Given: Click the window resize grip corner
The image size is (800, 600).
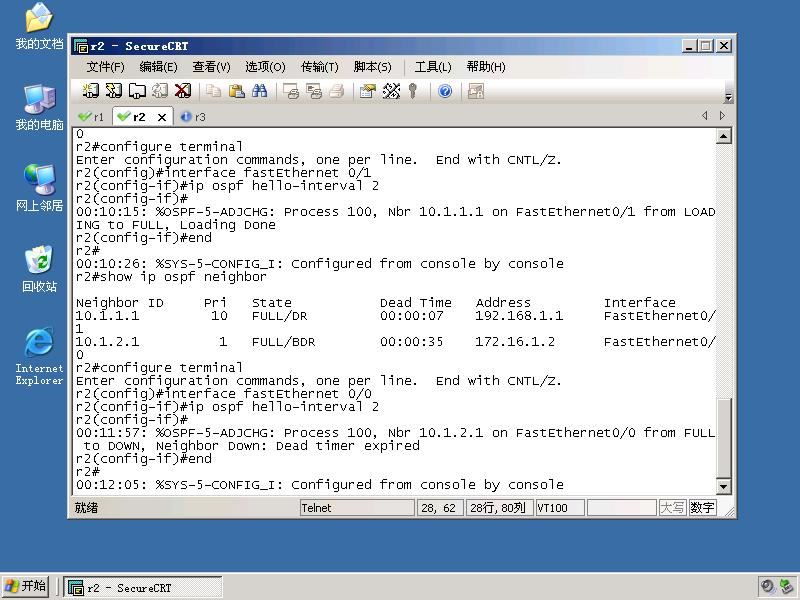Looking at the screenshot, I should 729,512.
